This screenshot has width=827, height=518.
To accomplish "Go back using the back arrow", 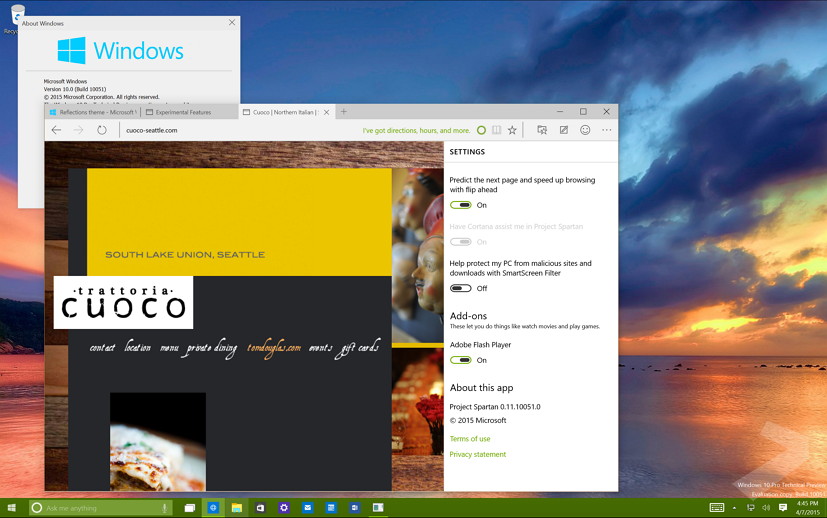I will point(57,130).
